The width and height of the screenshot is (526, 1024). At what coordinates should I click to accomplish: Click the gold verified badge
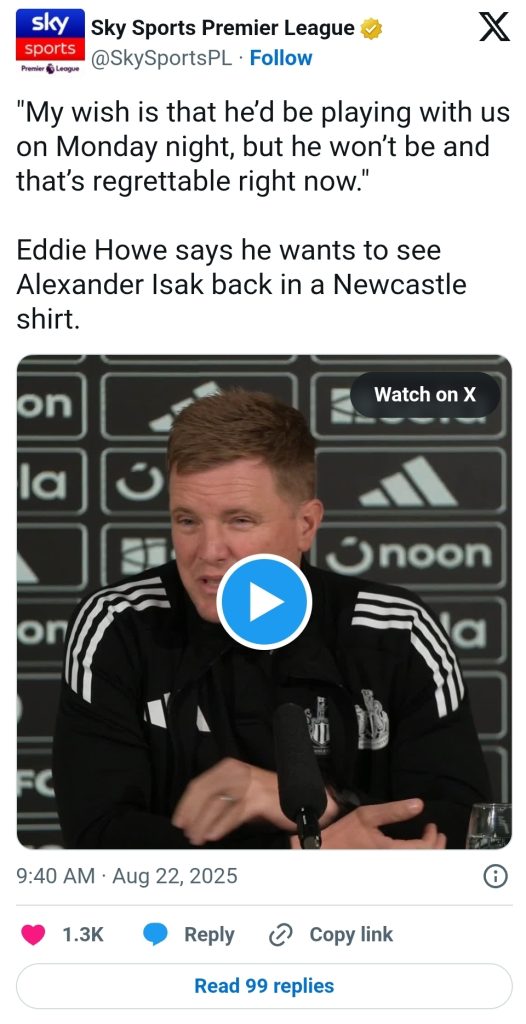(x=371, y=28)
